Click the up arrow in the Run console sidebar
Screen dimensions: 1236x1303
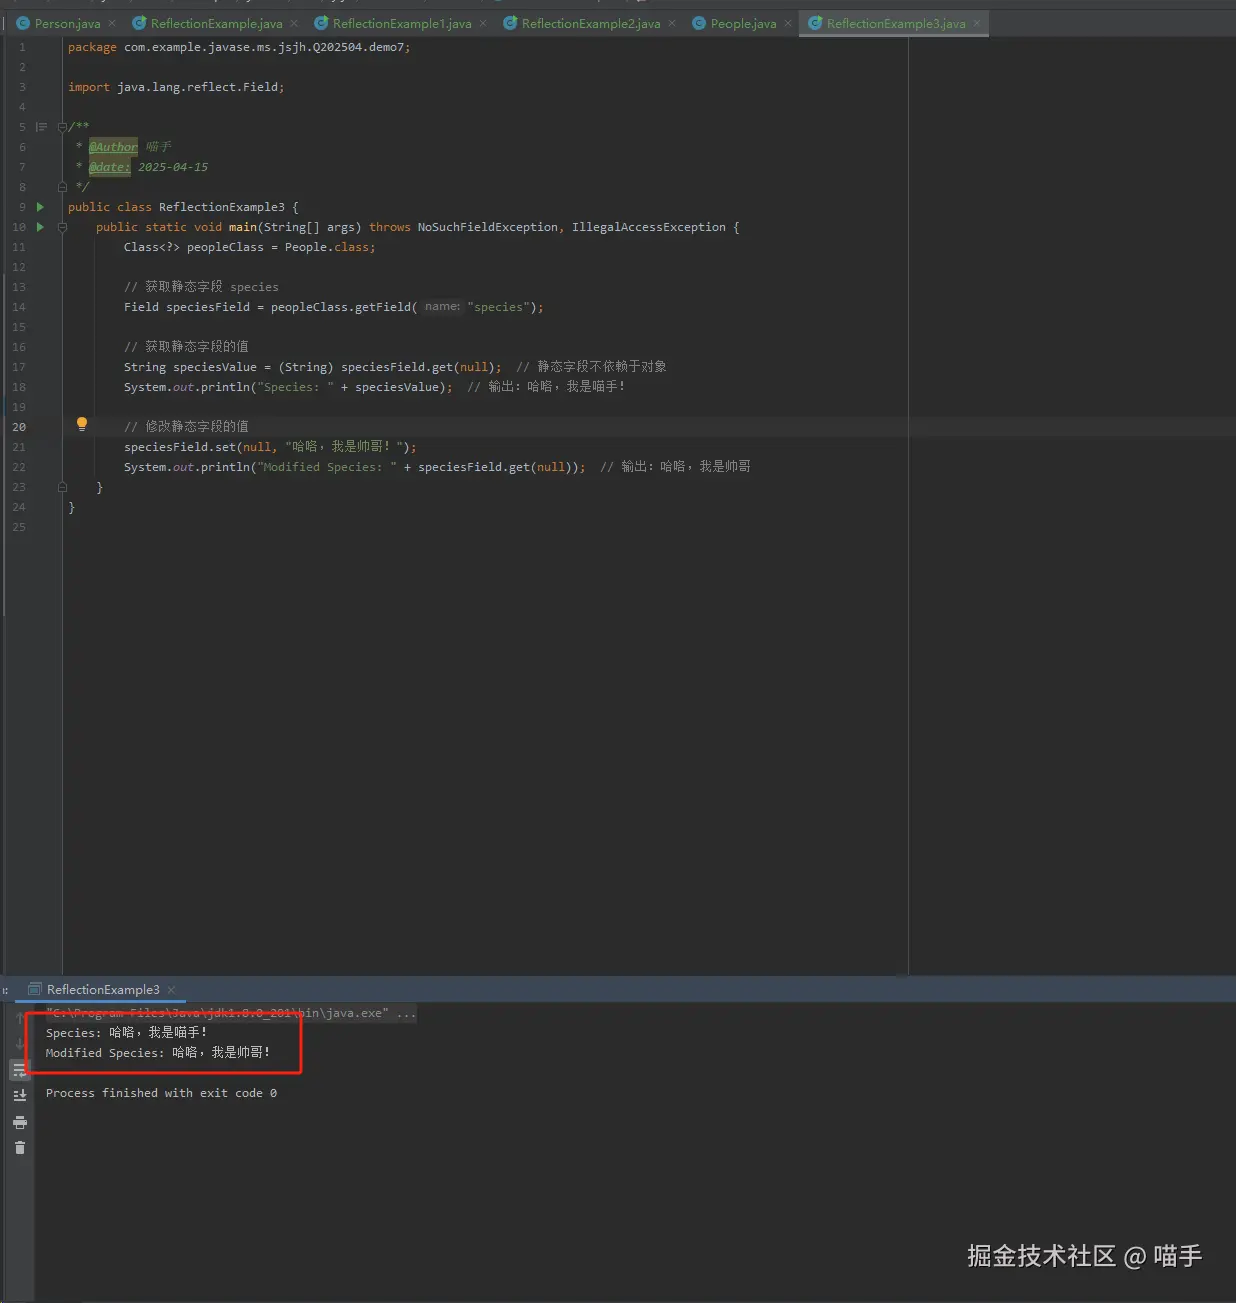coord(19,1018)
